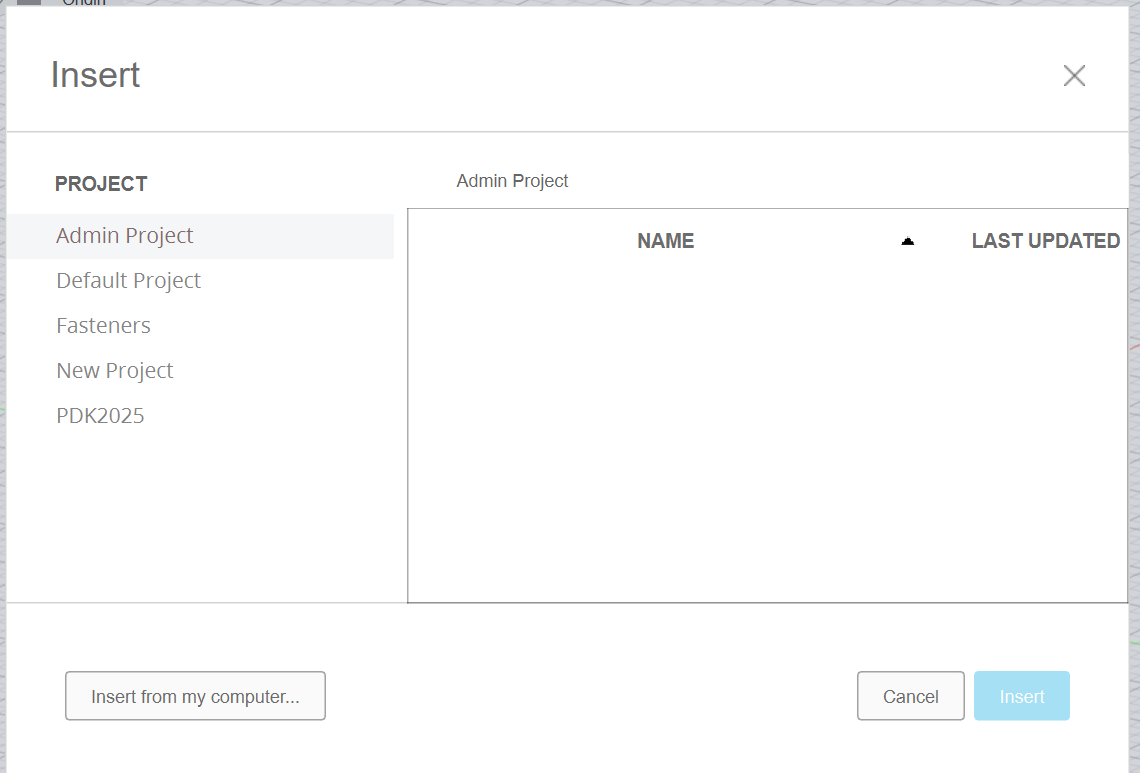Choose the Fasteners project
Image resolution: width=1140 pixels, height=773 pixels.
(x=103, y=326)
